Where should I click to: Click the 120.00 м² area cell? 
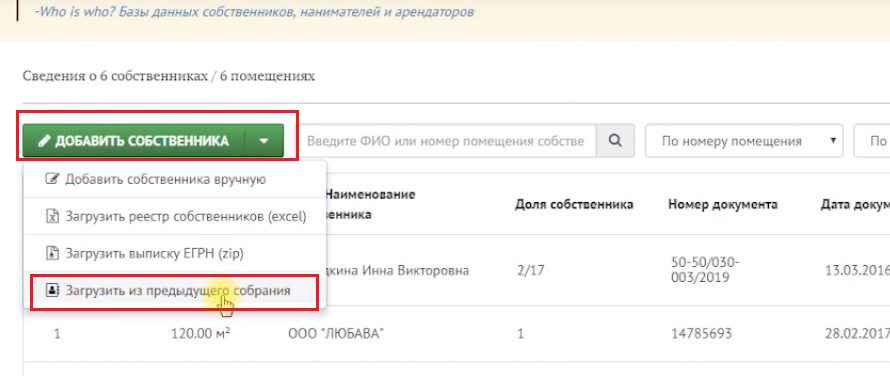point(200,333)
